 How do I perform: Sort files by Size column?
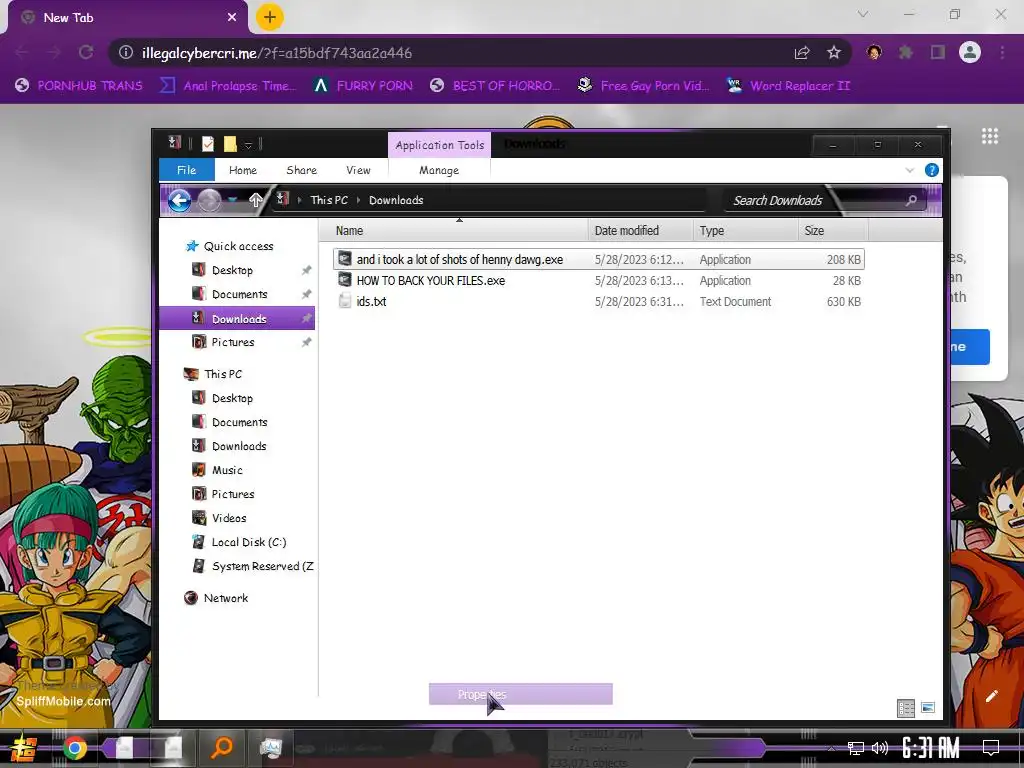point(833,231)
